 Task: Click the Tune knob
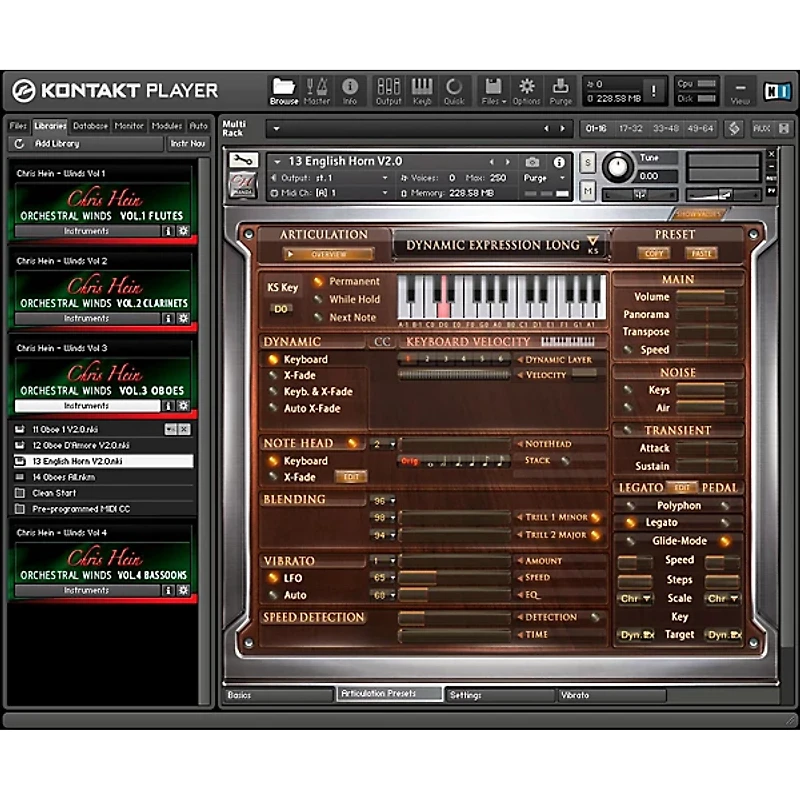tap(617, 167)
